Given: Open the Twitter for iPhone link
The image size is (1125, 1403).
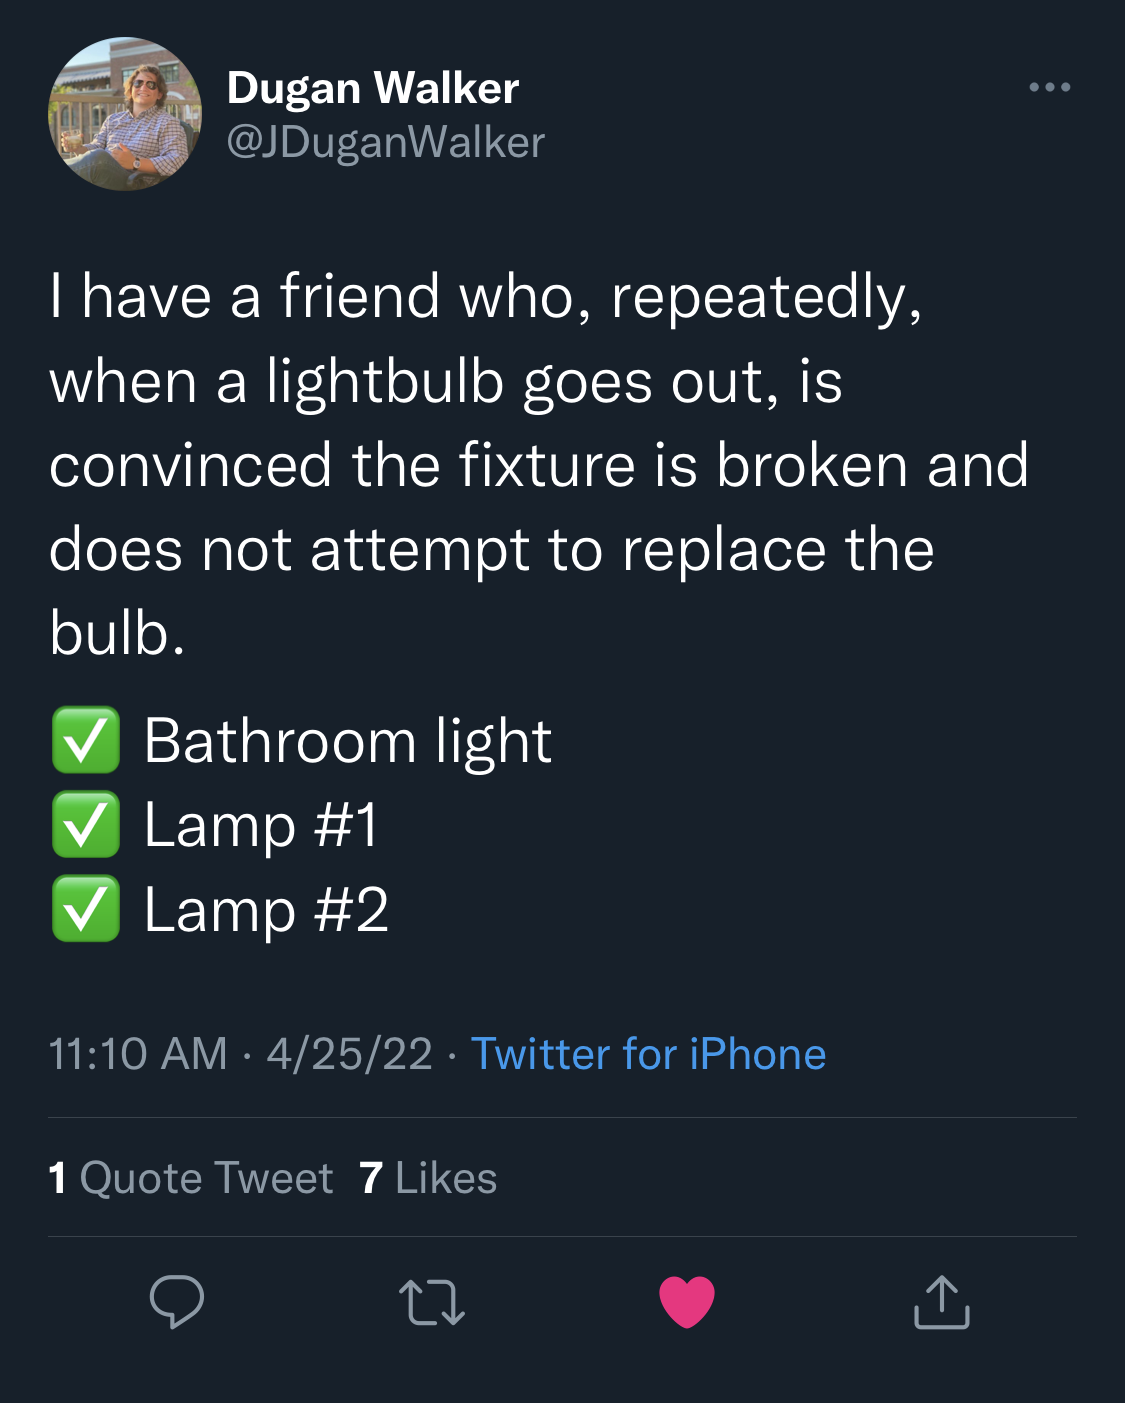Looking at the screenshot, I should [648, 1054].
